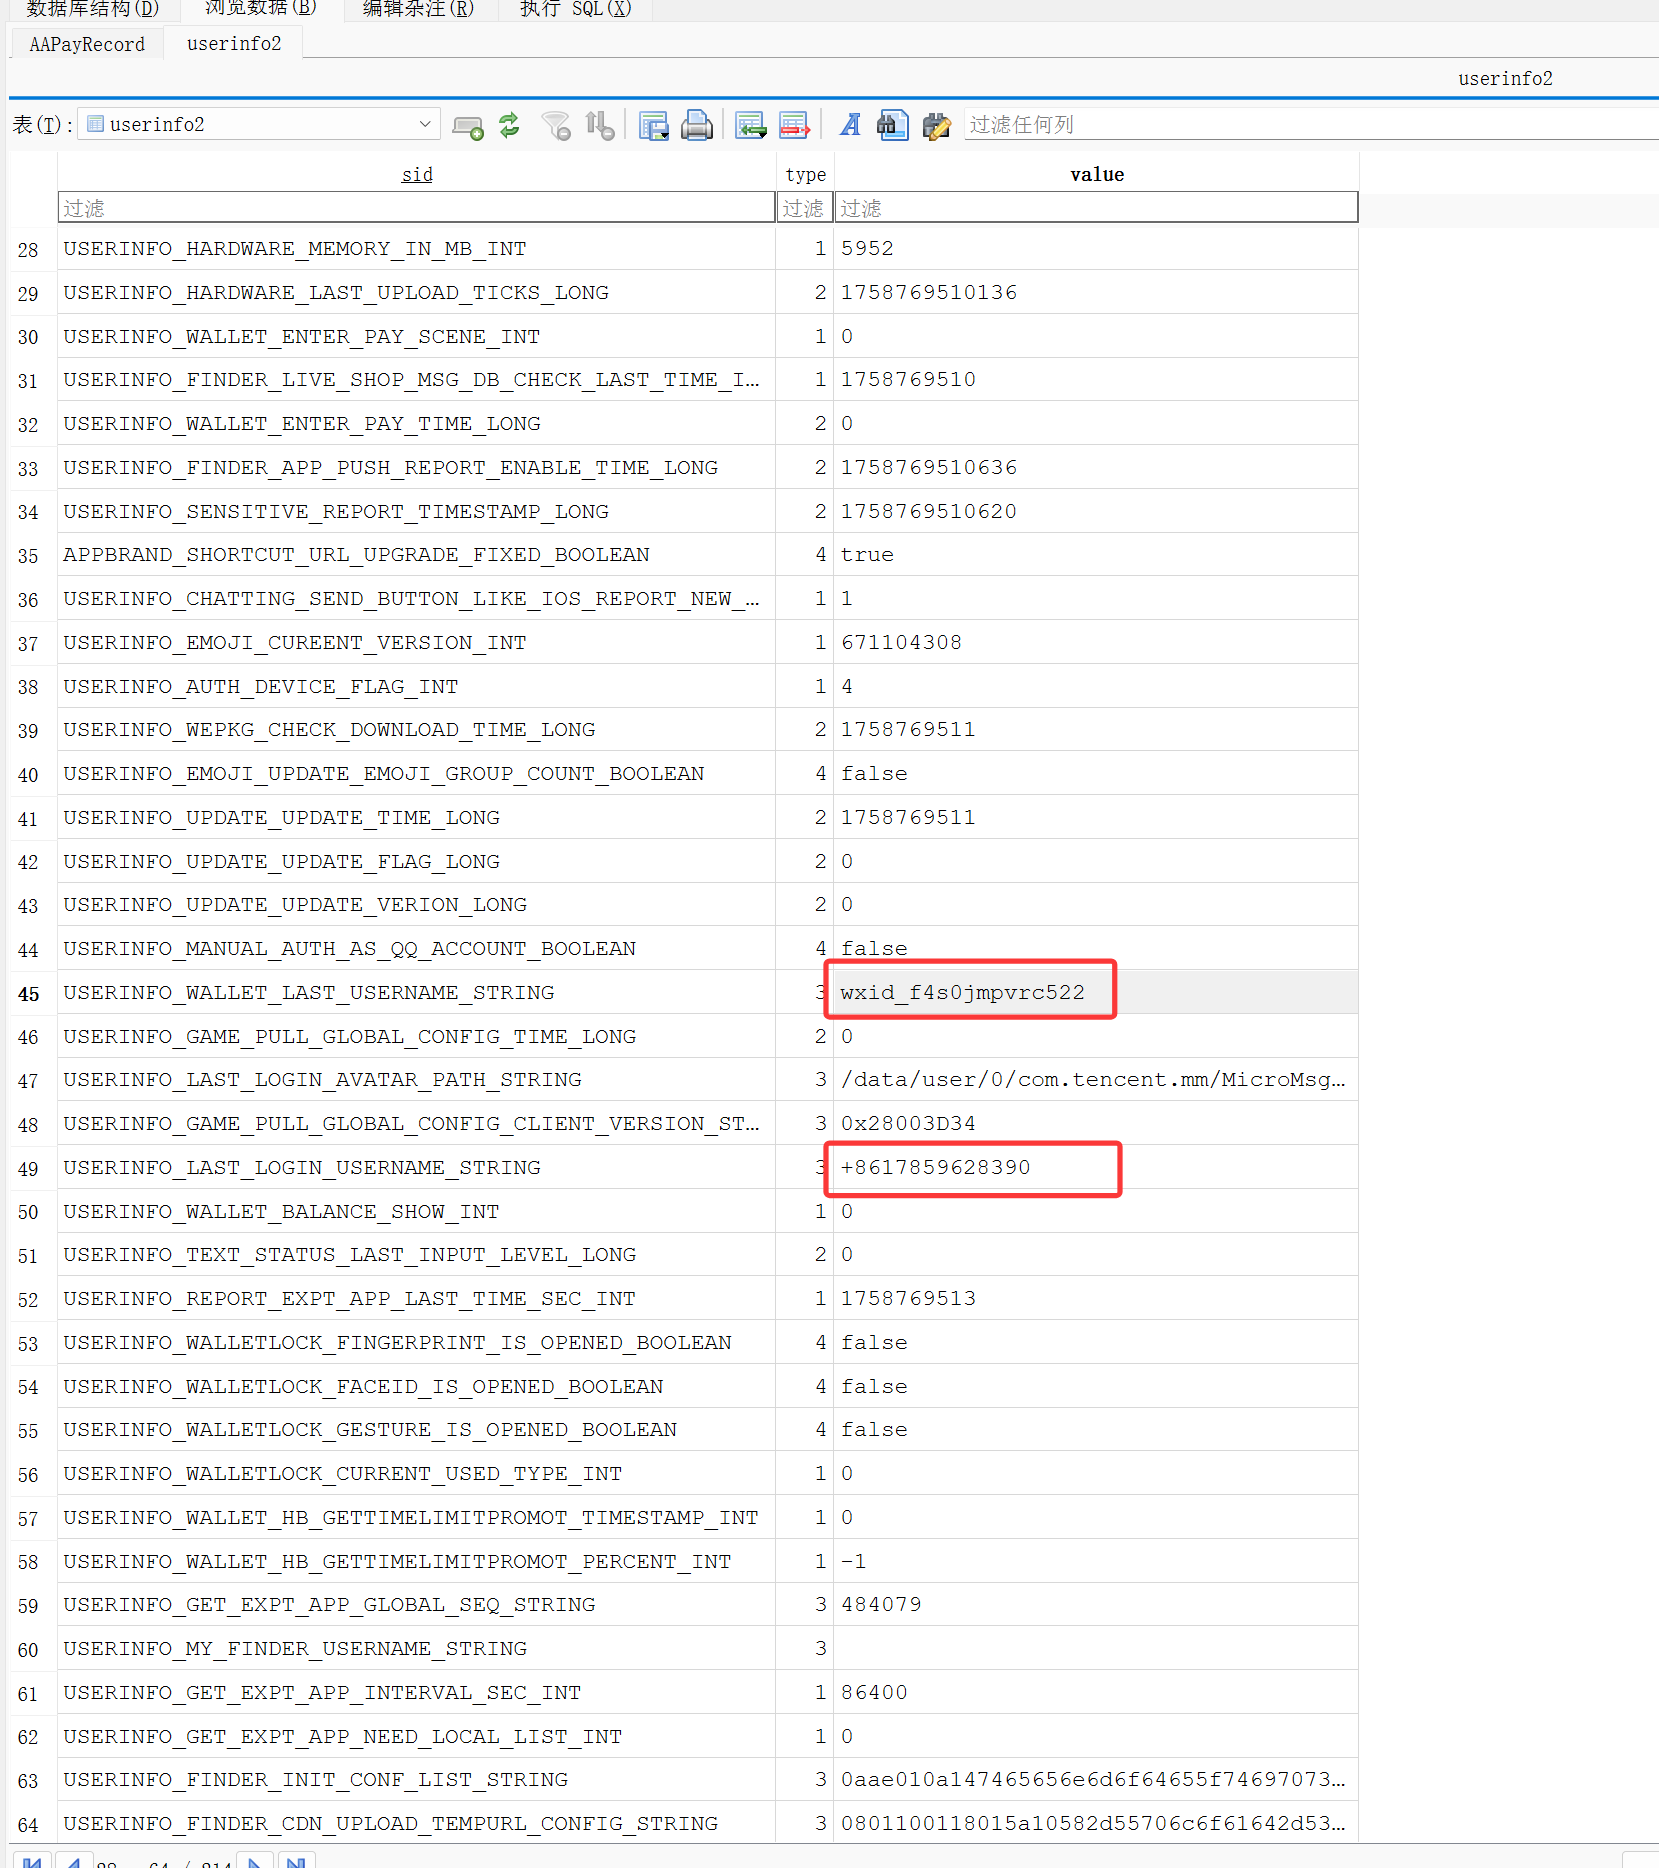Select the +8617859628390 value cell
Image resolution: width=1659 pixels, height=1868 pixels.
[1096, 1167]
